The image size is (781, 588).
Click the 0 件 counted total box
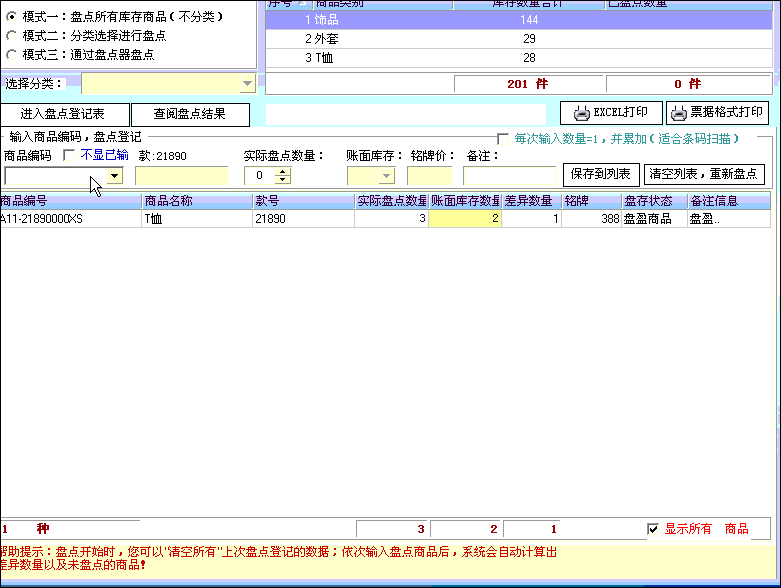(688, 84)
